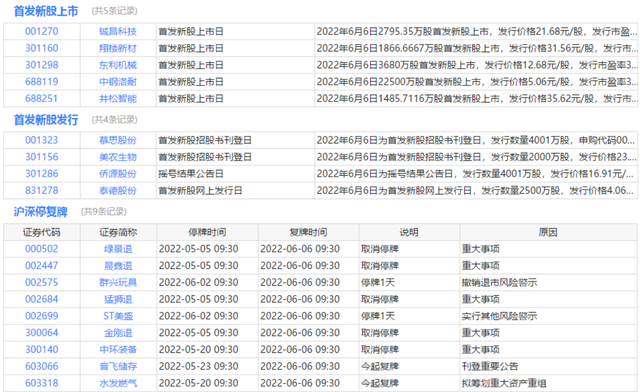Image resolution: width=640 pixels, height=392 pixels.
Task: Select the 实行其他风险警示 reason cell
Action: point(548,316)
